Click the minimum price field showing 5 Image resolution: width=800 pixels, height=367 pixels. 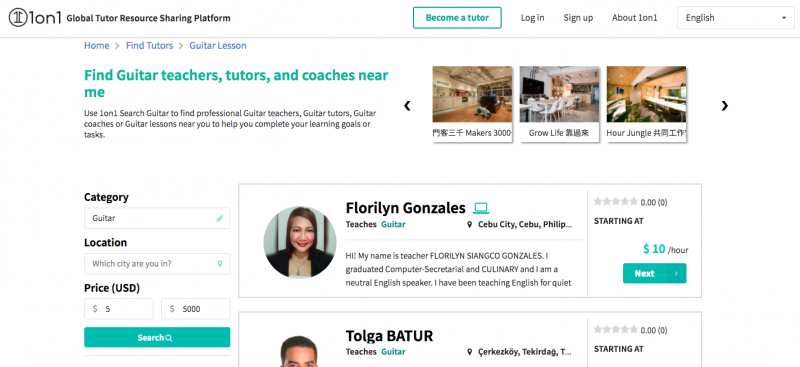click(x=119, y=309)
